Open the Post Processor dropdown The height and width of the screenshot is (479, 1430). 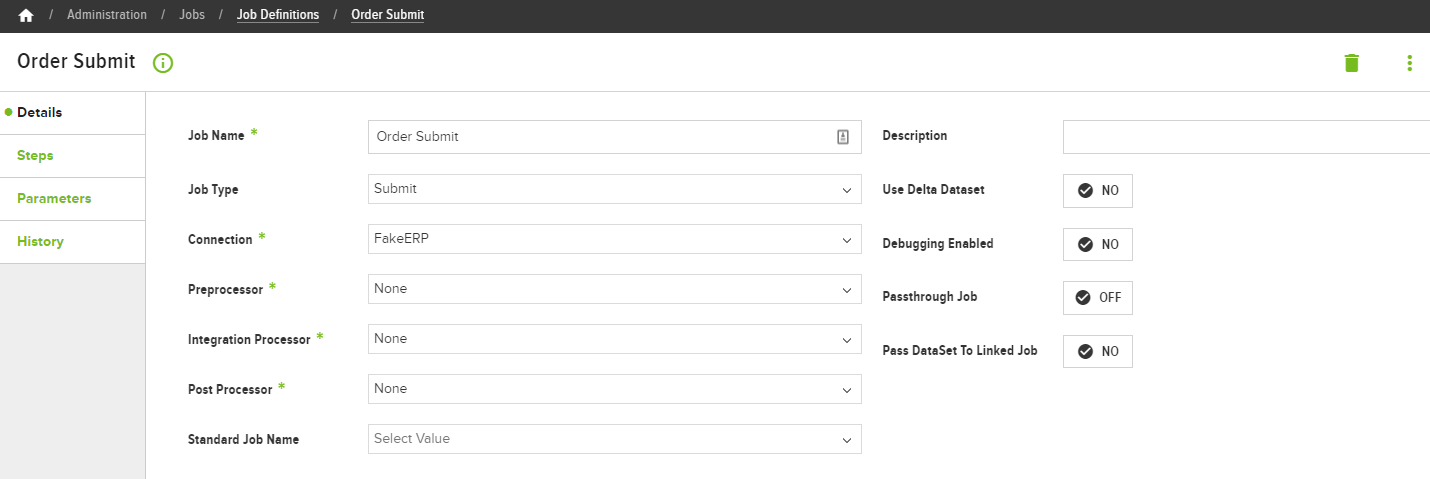[615, 389]
